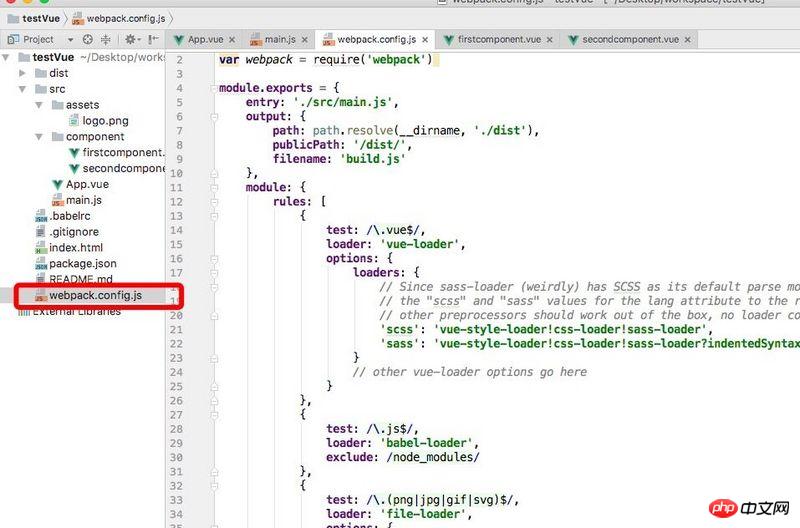Select the dist folder in tree
The image size is (800, 528).
pyautogui.click(x=59, y=73)
